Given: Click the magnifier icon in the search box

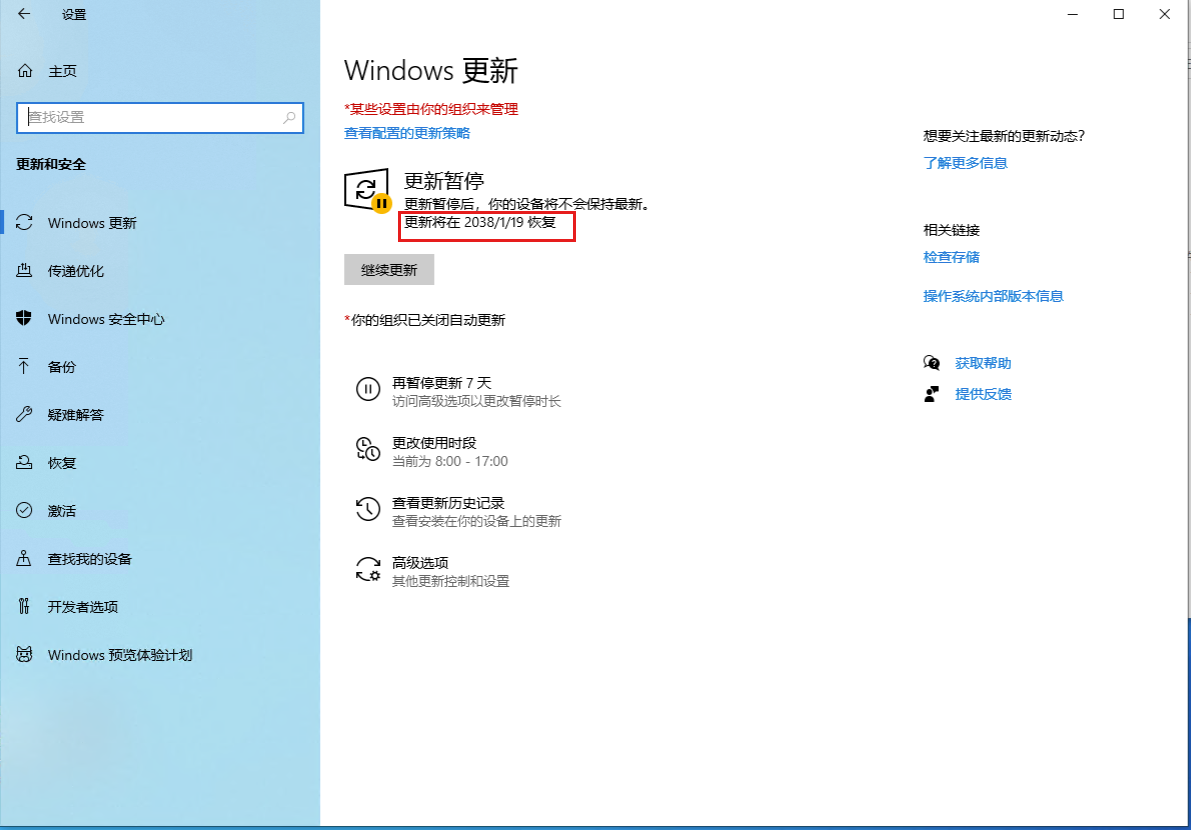Looking at the screenshot, I should click(289, 118).
